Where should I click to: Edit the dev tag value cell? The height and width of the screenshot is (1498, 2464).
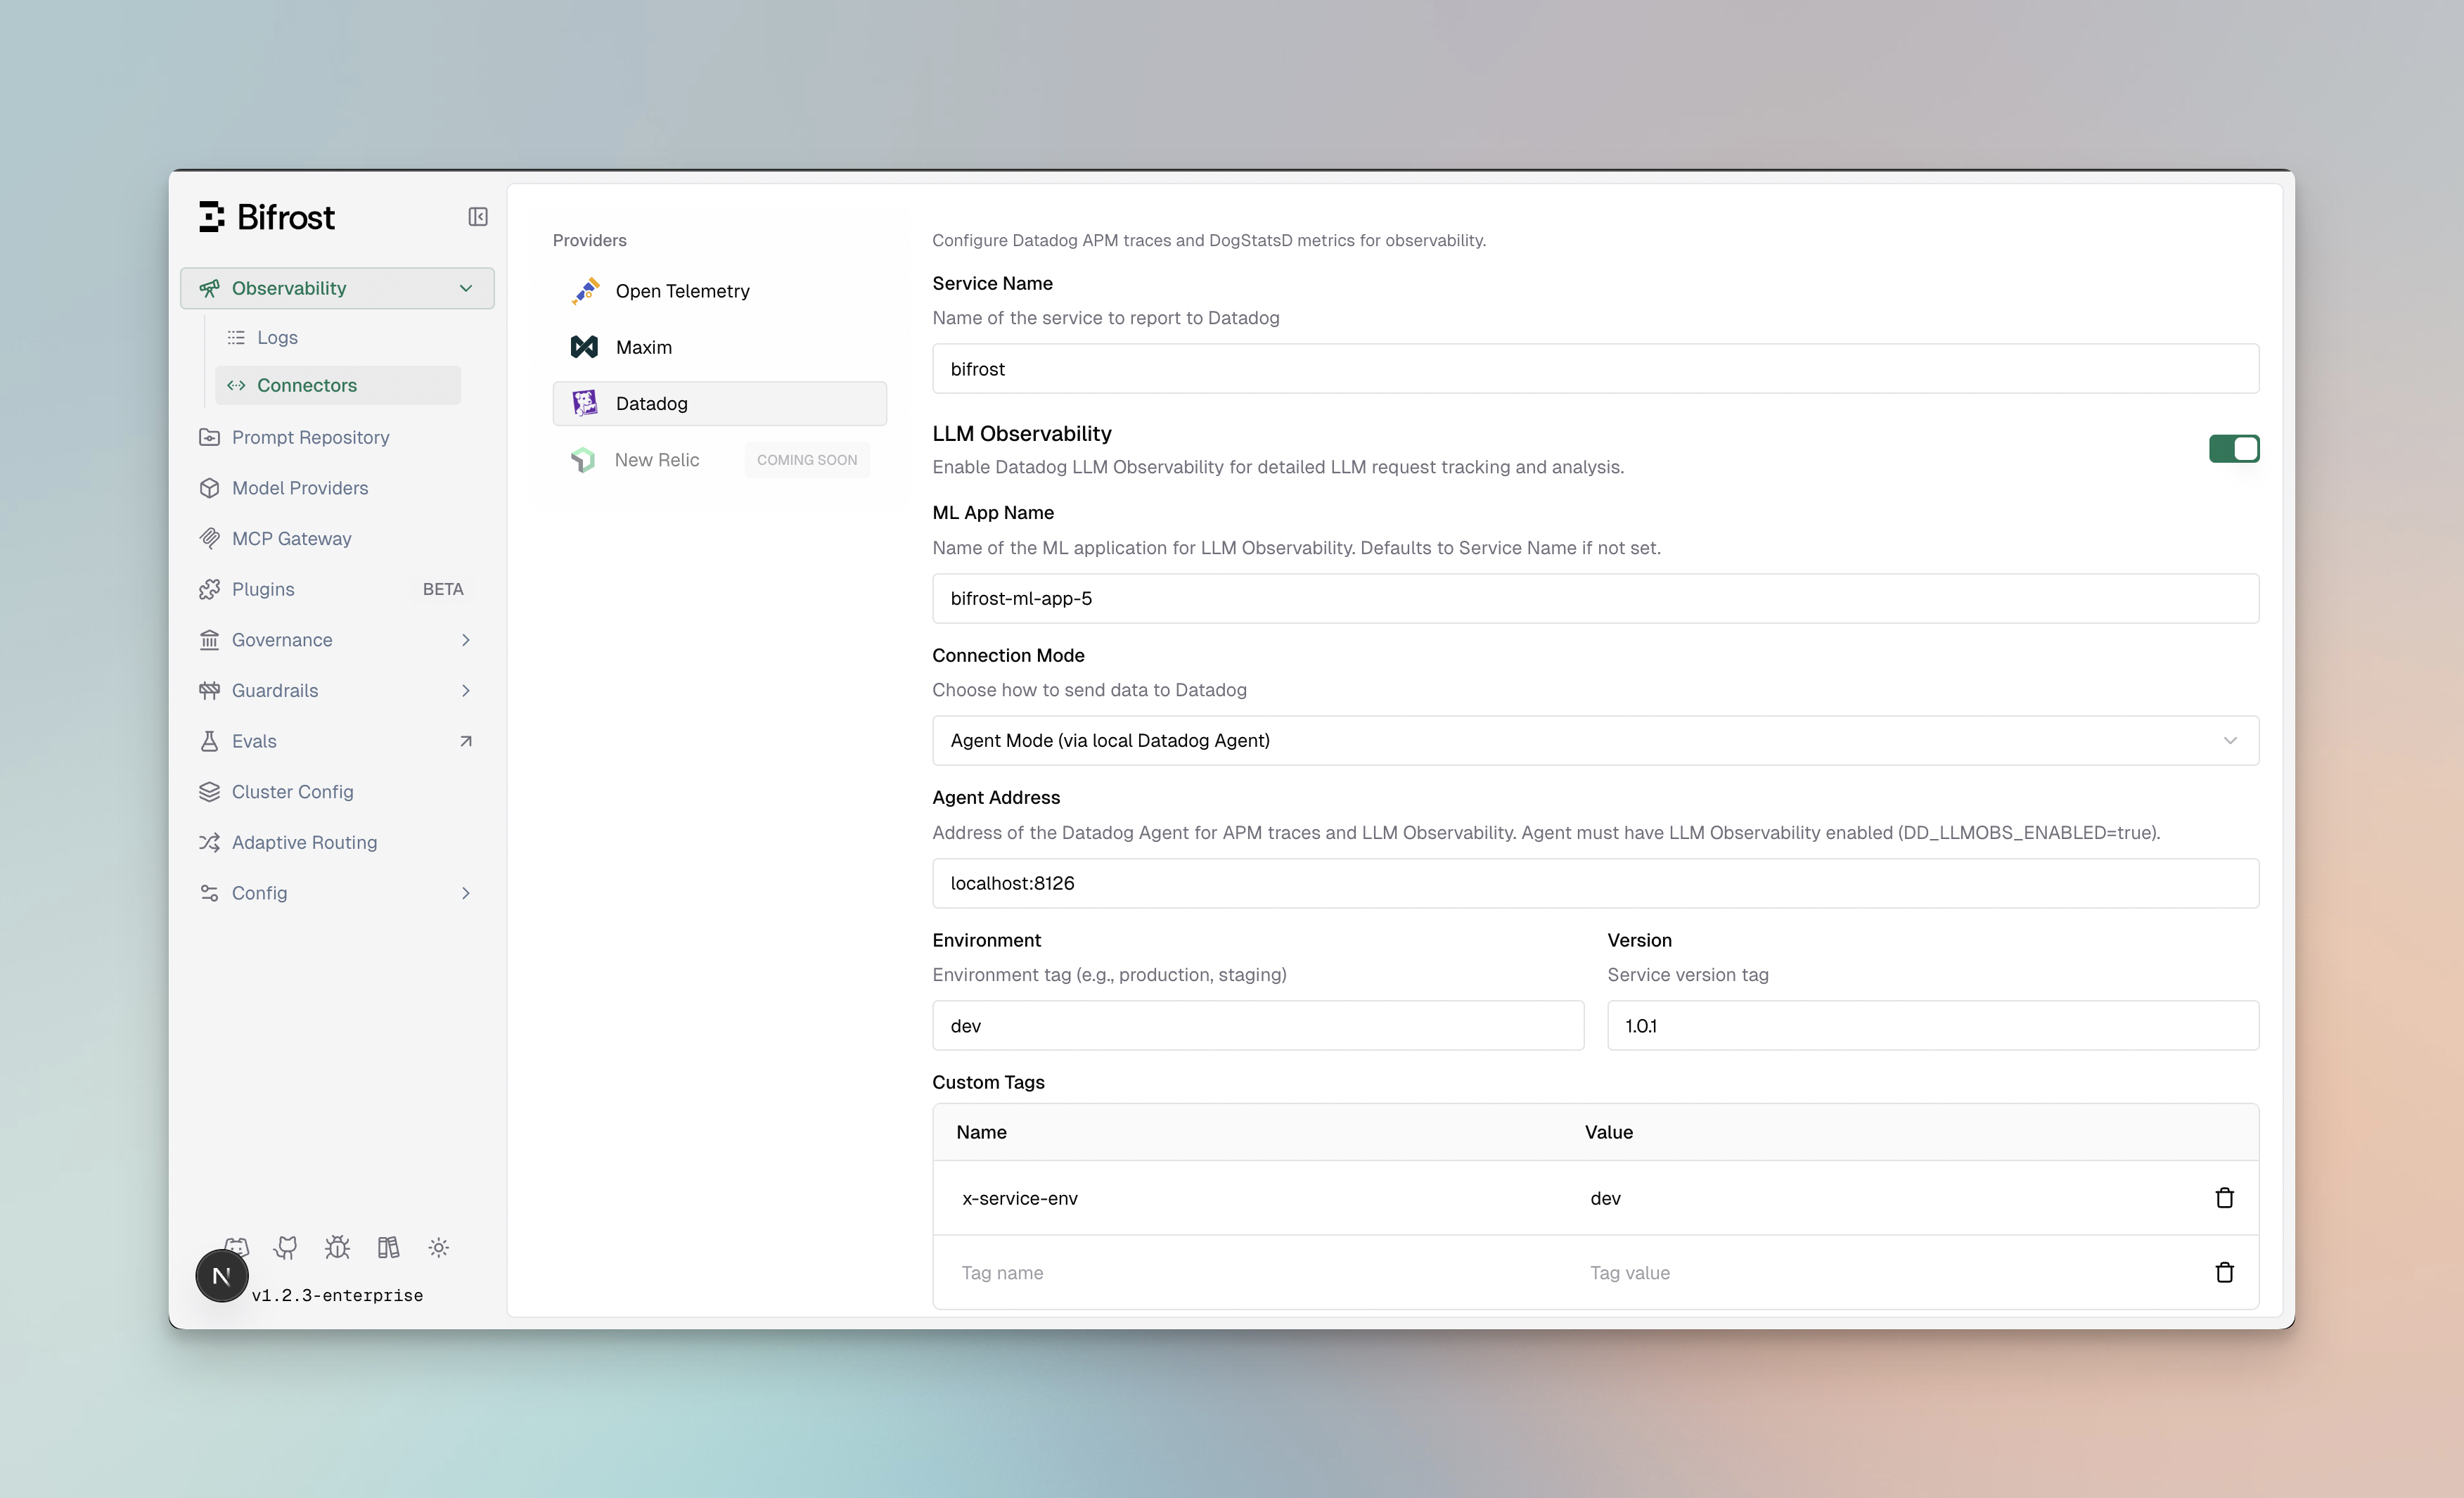1885,1198
